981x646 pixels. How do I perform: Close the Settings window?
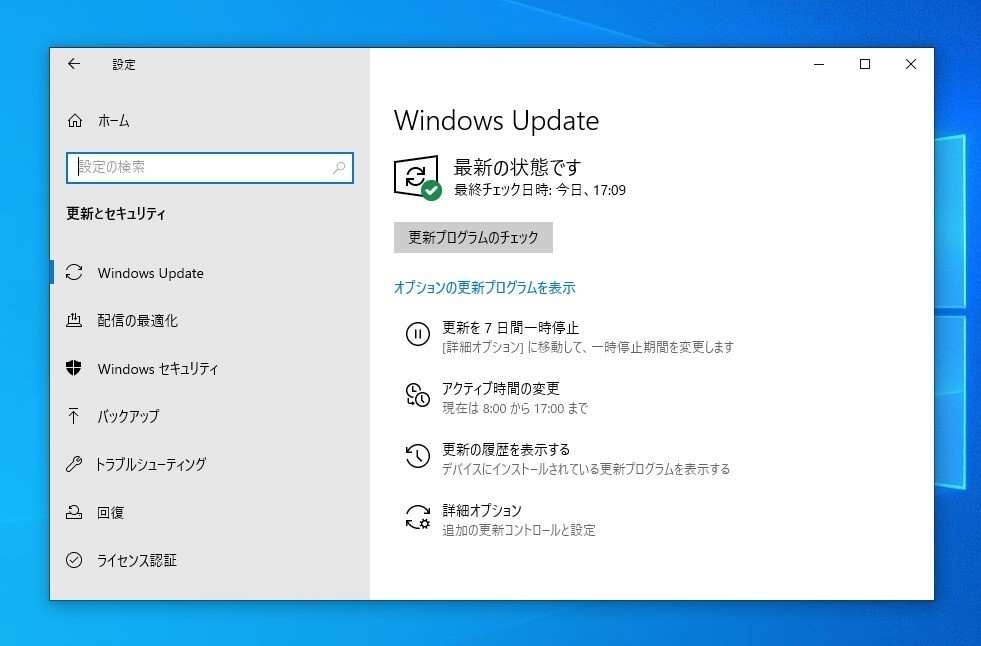click(x=911, y=64)
